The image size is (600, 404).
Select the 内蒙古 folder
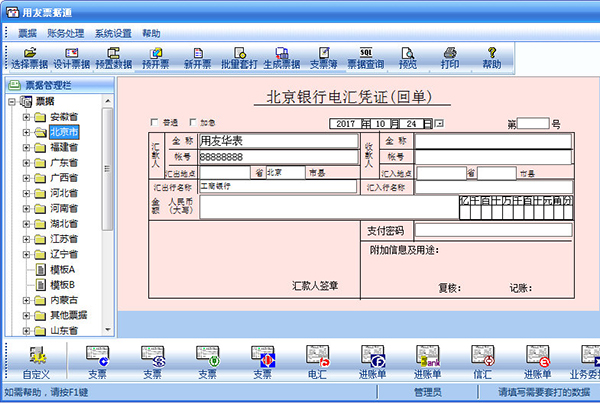pos(64,300)
